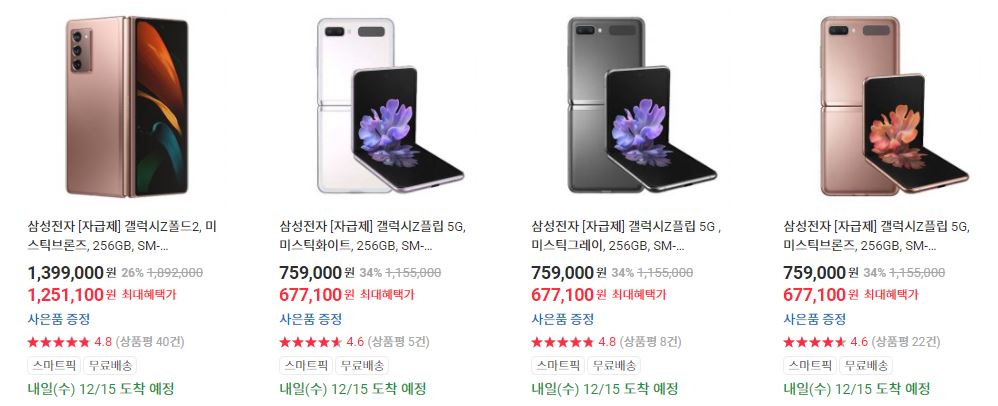This screenshot has height=406, width=998.
Task: Open the 갤럭시Z플립 5G 미스틱브론즈 title link
Action: click(x=878, y=235)
